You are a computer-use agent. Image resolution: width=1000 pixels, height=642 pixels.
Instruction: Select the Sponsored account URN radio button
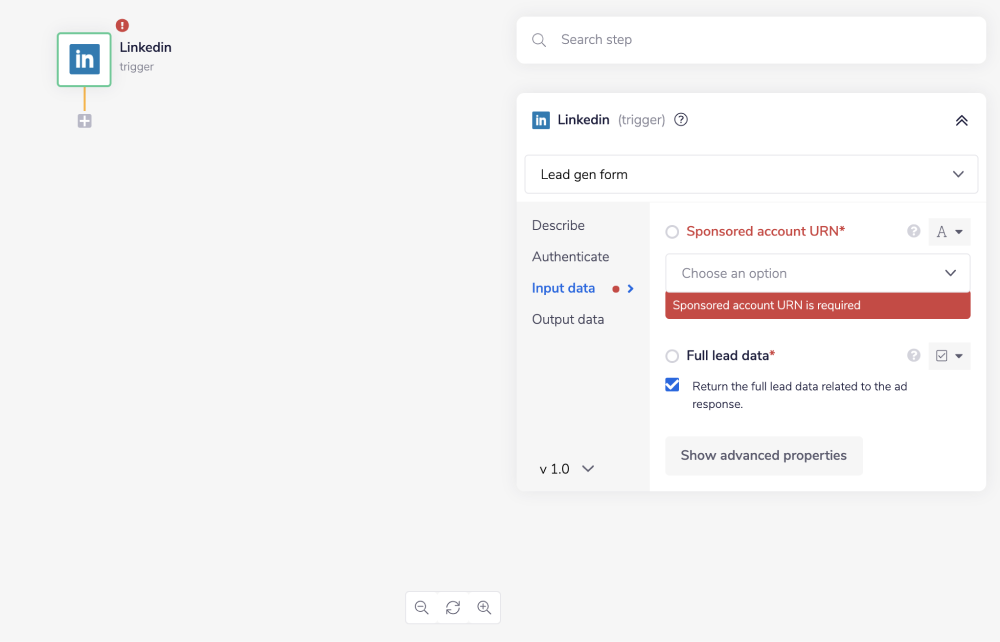[672, 231]
